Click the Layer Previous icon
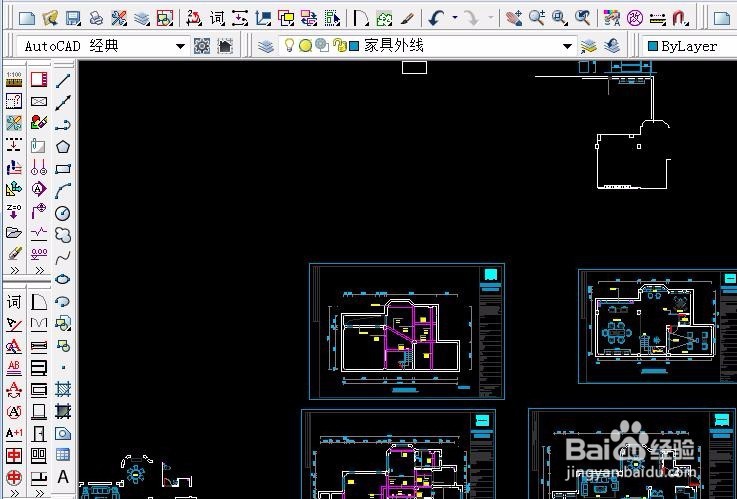 [x=612, y=46]
